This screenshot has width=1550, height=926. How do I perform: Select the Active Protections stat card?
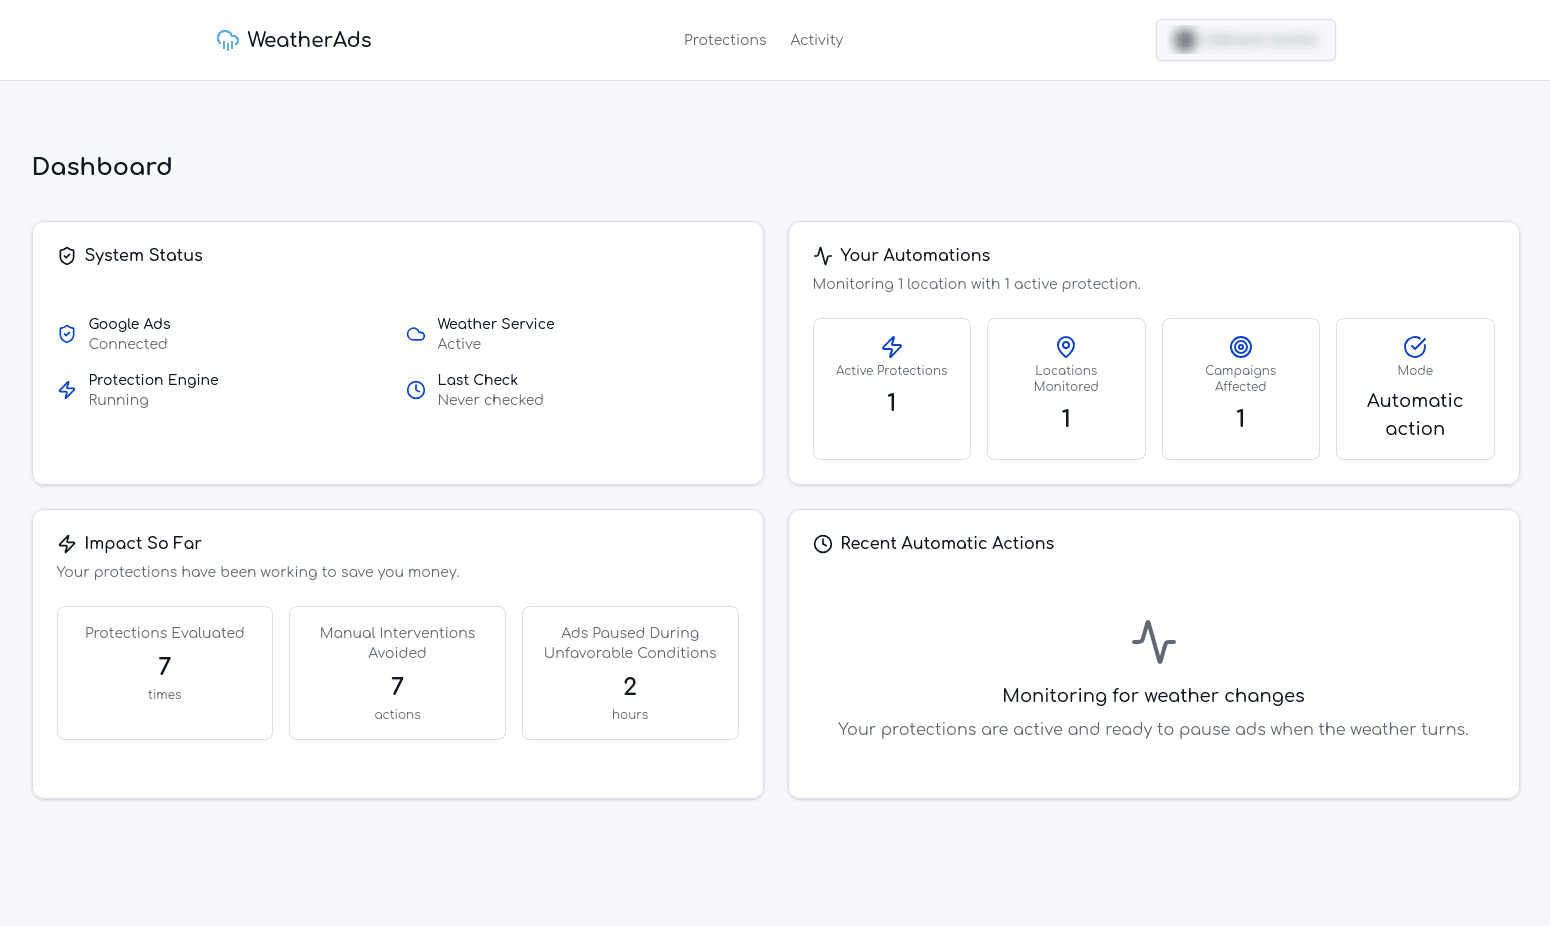(891, 389)
